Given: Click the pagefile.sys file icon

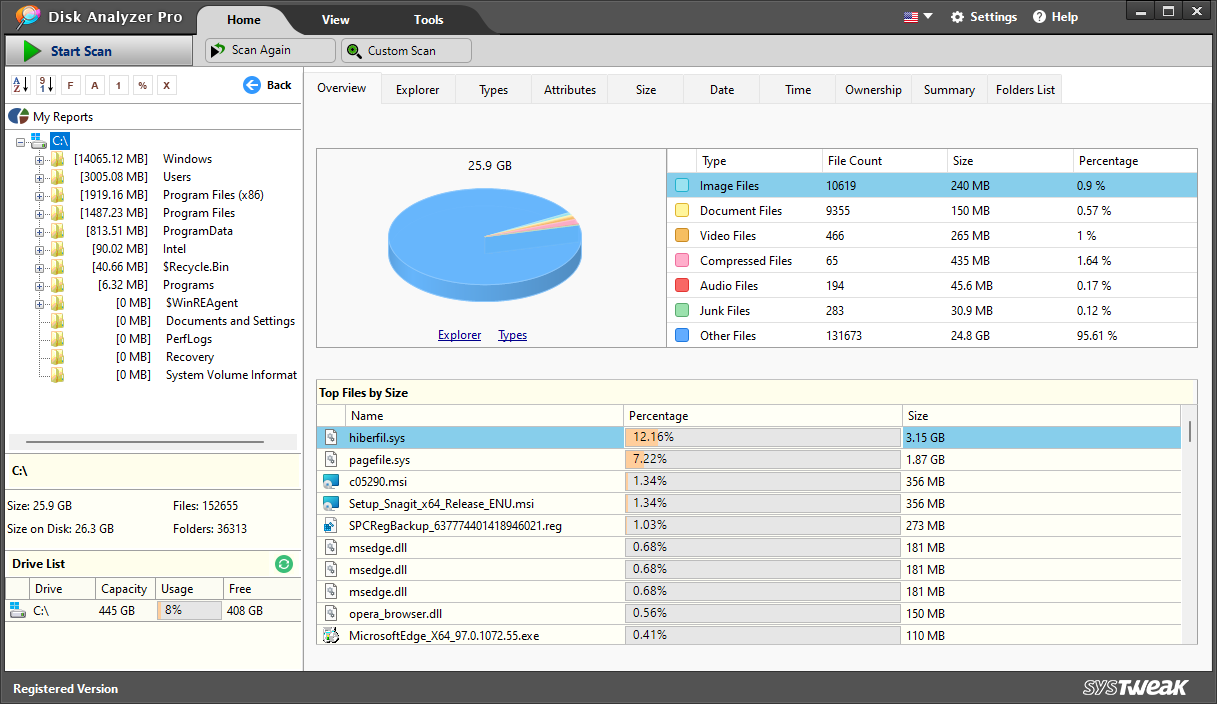Looking at the screenshot, I should (x=331, y=460).
